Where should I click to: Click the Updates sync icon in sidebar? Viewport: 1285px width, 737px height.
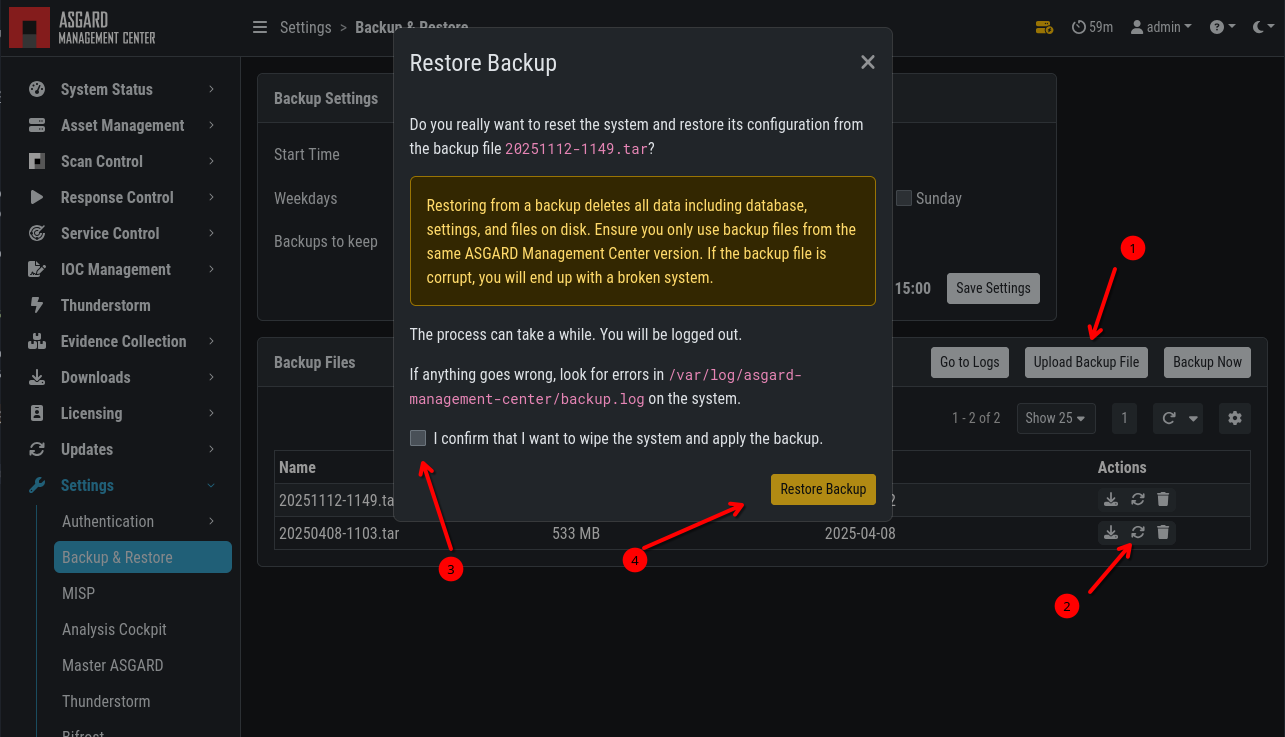(x=37, y=449)
